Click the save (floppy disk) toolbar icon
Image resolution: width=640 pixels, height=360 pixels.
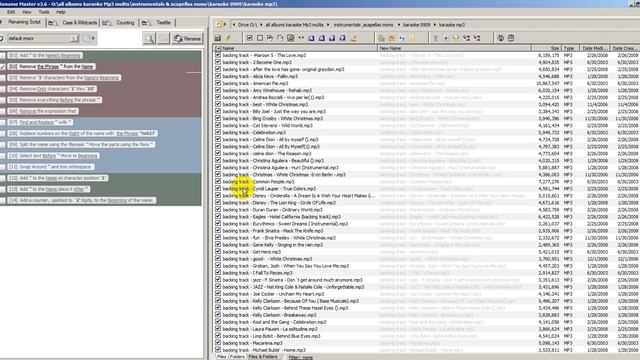tap(218, 38)
